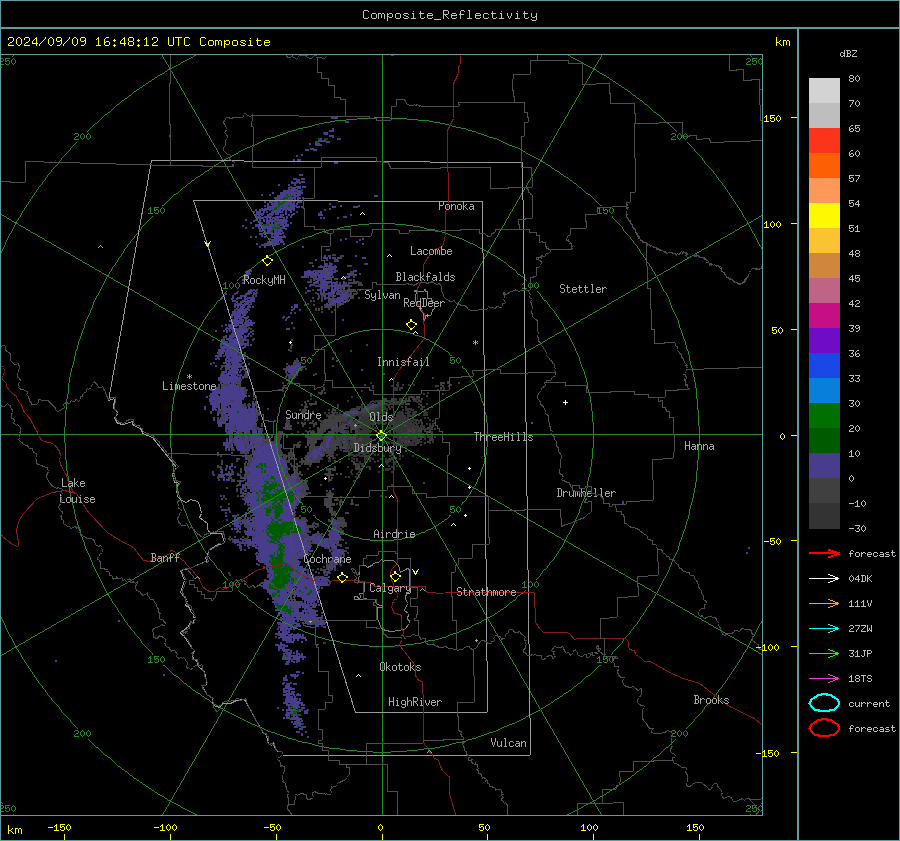Select yellow diamond marker above RockyMH label
This screenshot has width=900, height=841.
(267, 261)
